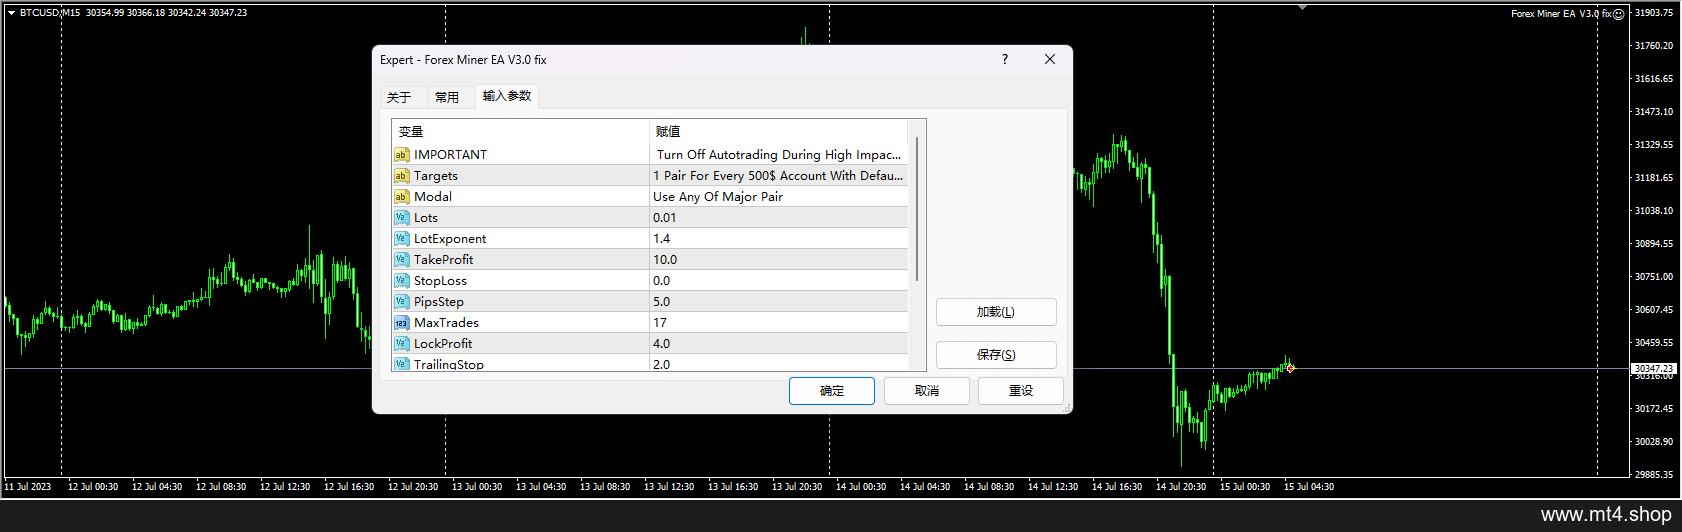
Task: Click the 重设 reset button
Action: [1021, 391]
